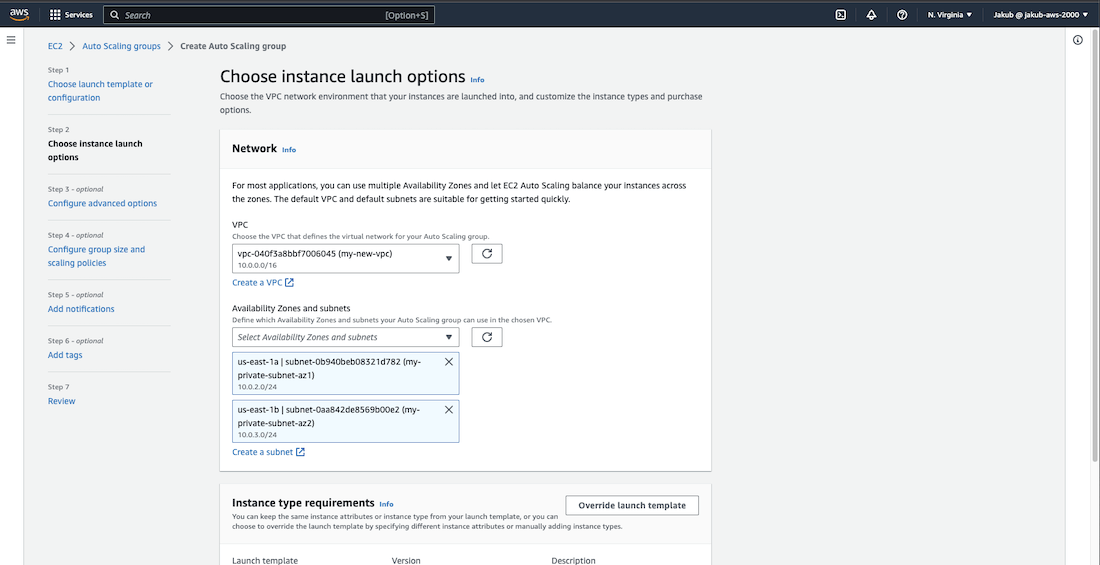Open the Services grid menu
The width and height of the screenshot is (1100, 565).
click(x=71, y=15)
